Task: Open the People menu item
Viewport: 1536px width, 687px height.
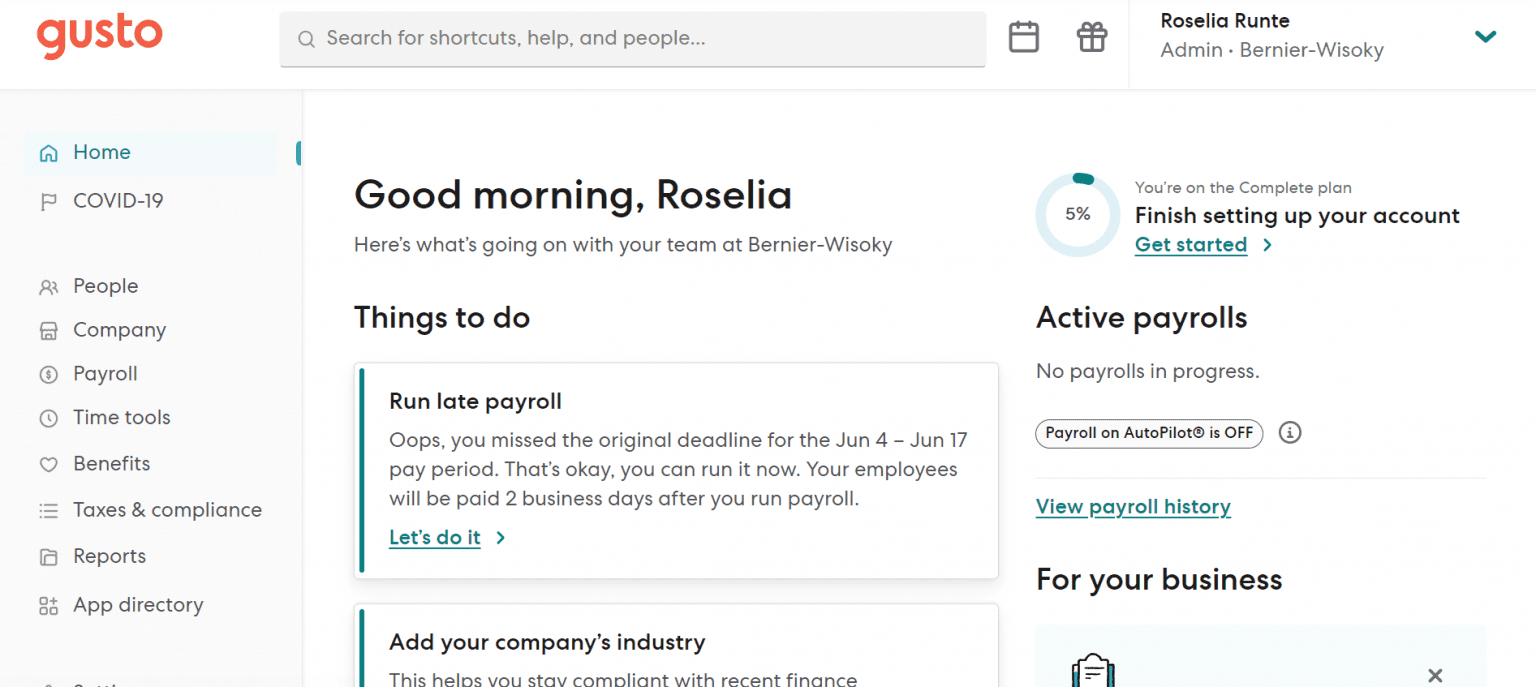Action: coord(105,286)
